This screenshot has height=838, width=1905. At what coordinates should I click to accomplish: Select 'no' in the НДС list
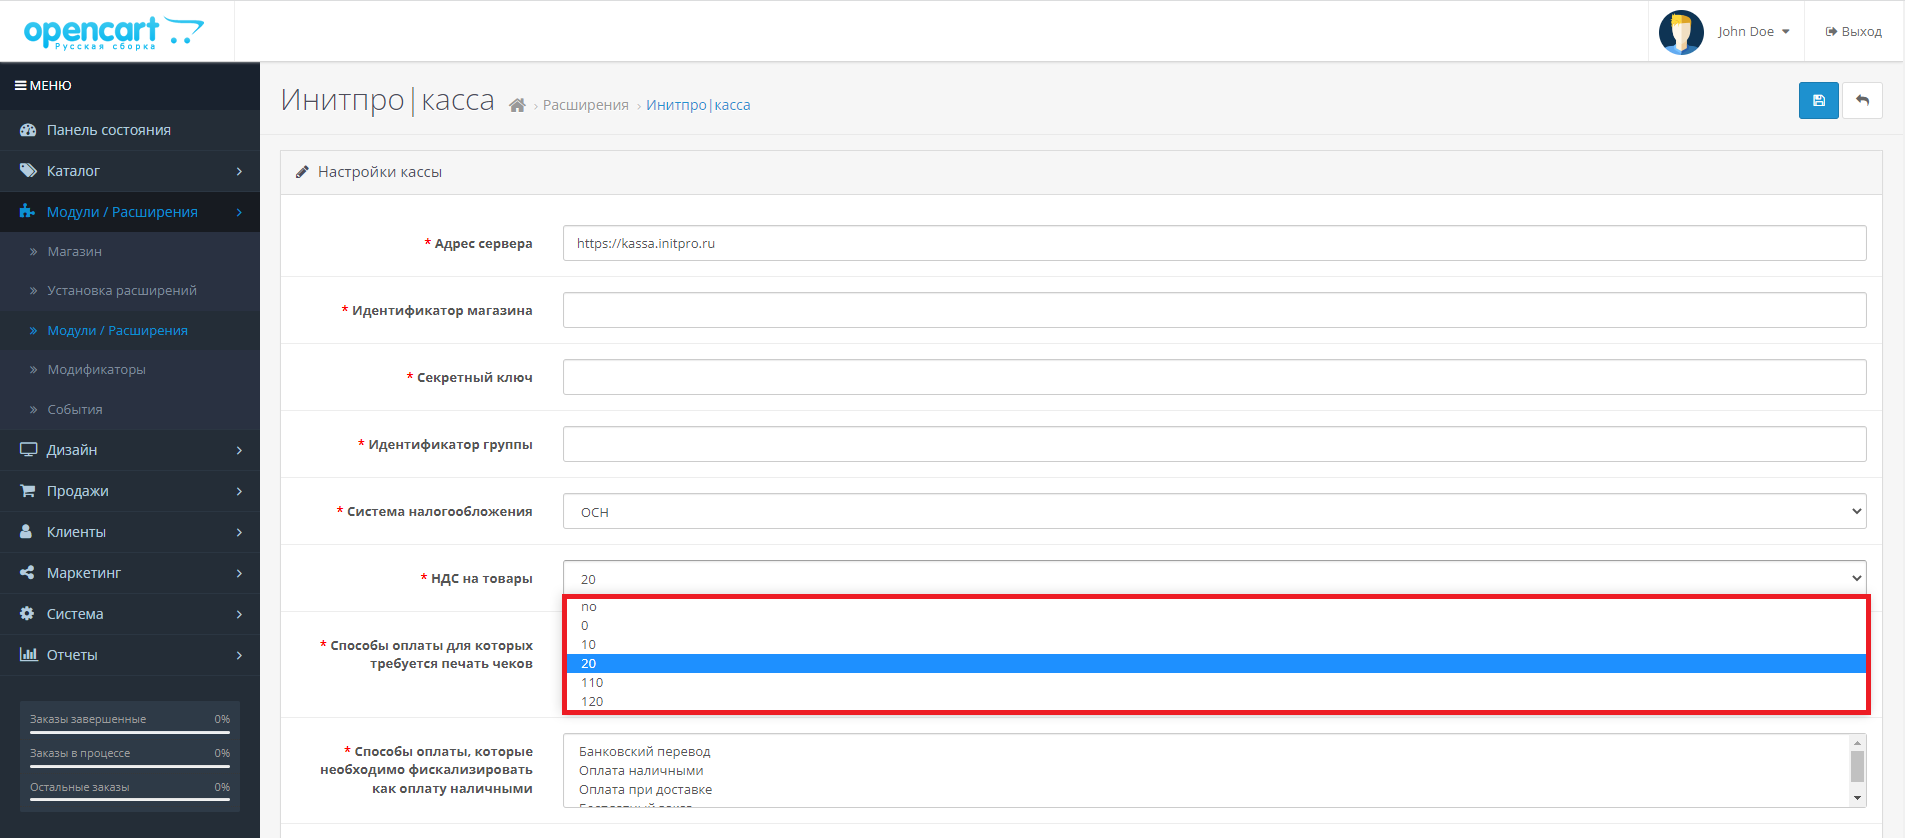tap(1216, 607)
